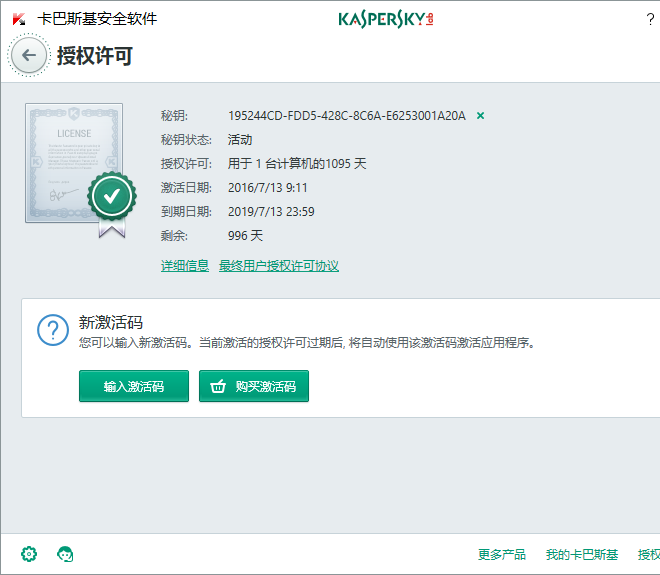The height and width of the screenshot is (575, 660).
Task: Click the blue question mark icon beside 新激活码
Action: point(53,330)
